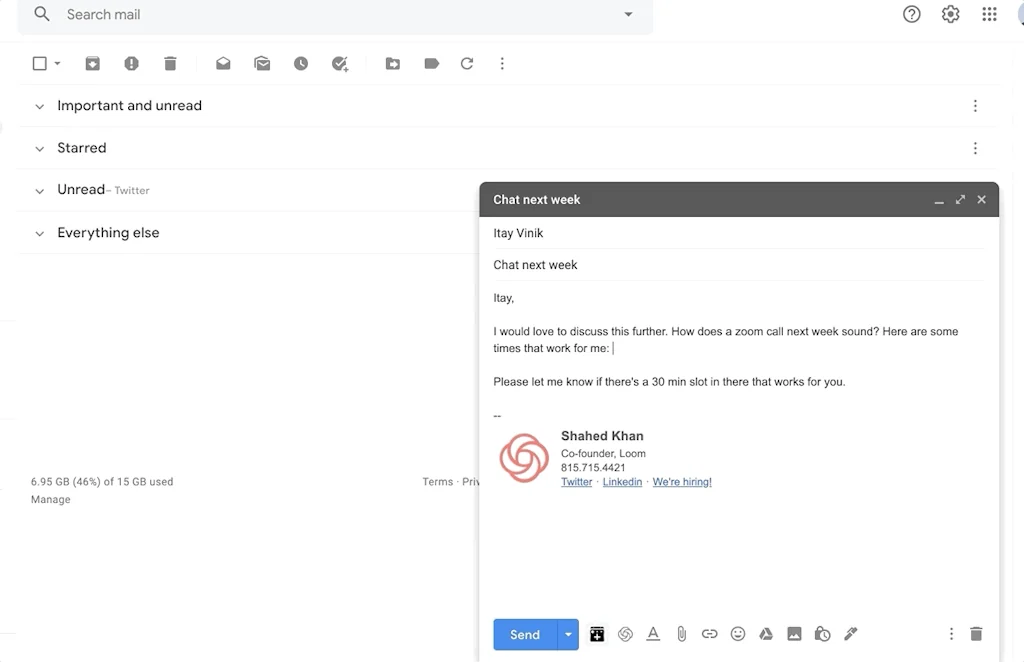This screenshot has width=1024, height=662.
Task: Insert a file from Google Drive
Action: click(x=766, y=634)
